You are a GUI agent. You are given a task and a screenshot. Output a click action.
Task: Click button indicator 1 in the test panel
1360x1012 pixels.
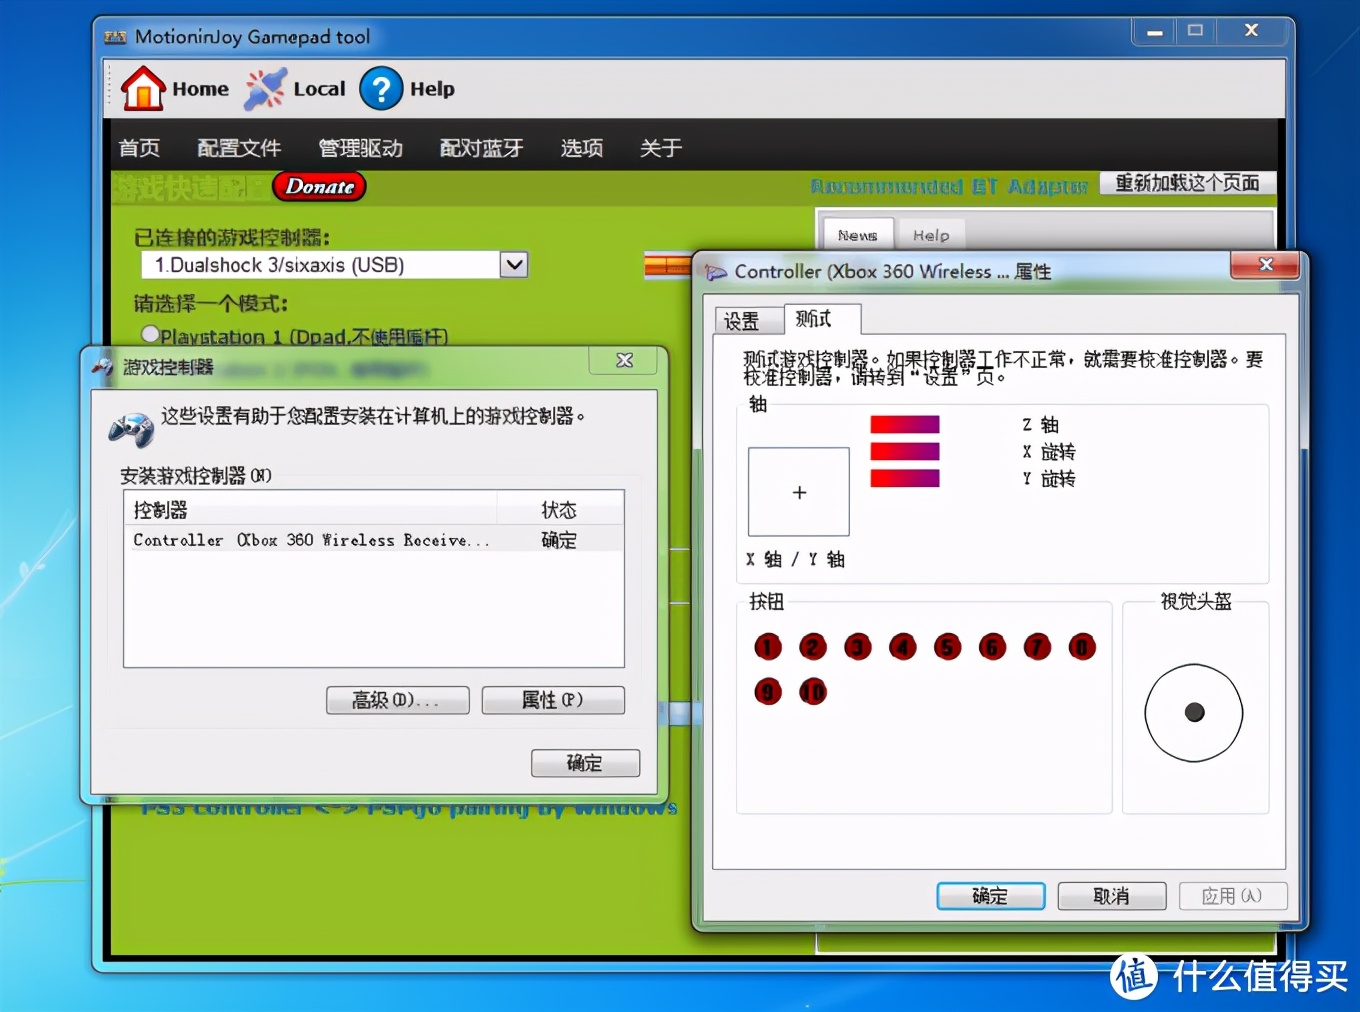point(767,647)
